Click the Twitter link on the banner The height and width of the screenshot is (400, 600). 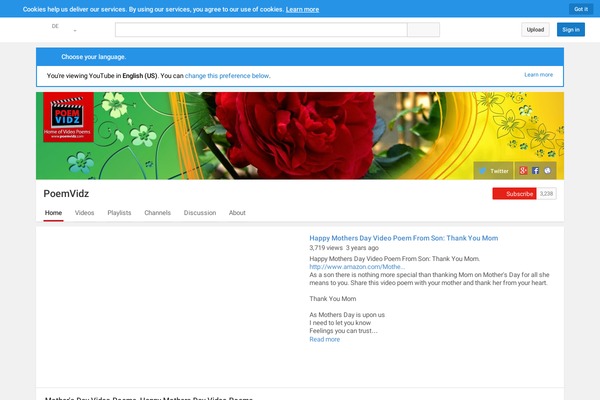pyautogui.click(x=494, y=171)
